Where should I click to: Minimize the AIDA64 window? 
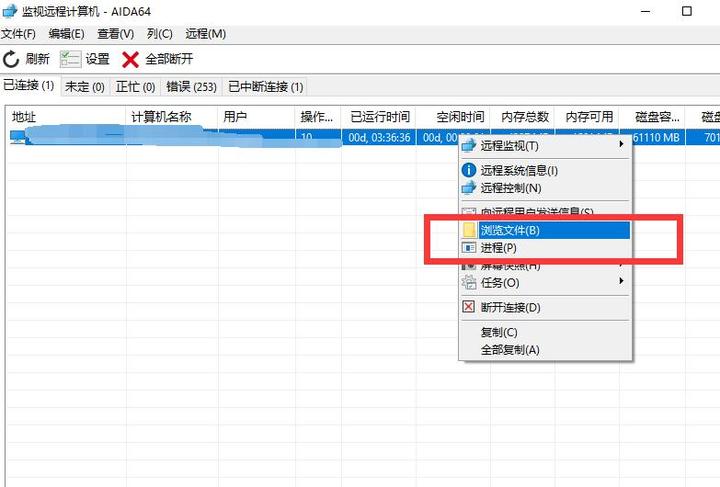tap(646, 11)
